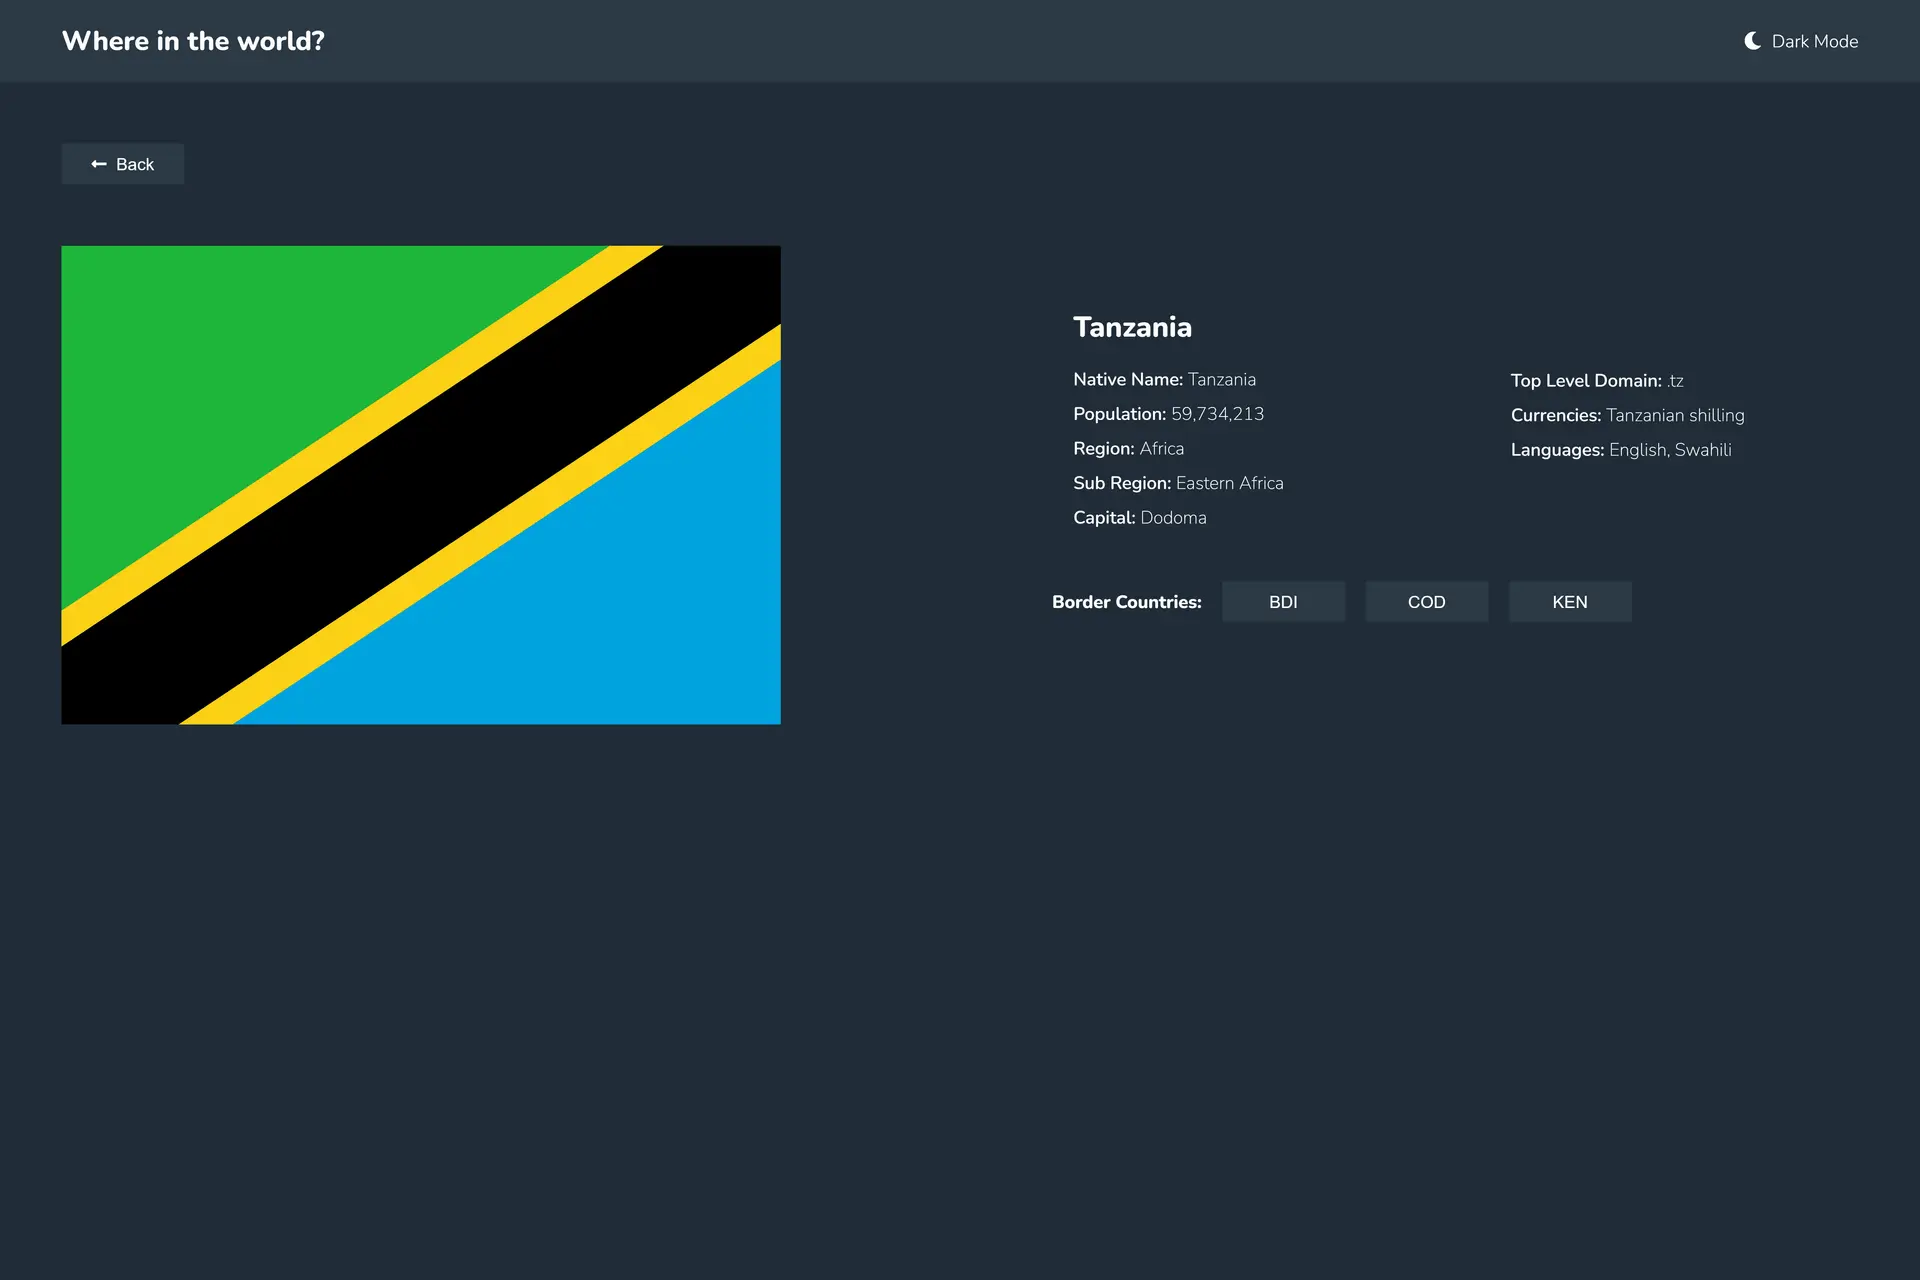This screenshot has height=1280, width=1920.
Task: Click the blue triangle of the flag
Action: [620, 610]
